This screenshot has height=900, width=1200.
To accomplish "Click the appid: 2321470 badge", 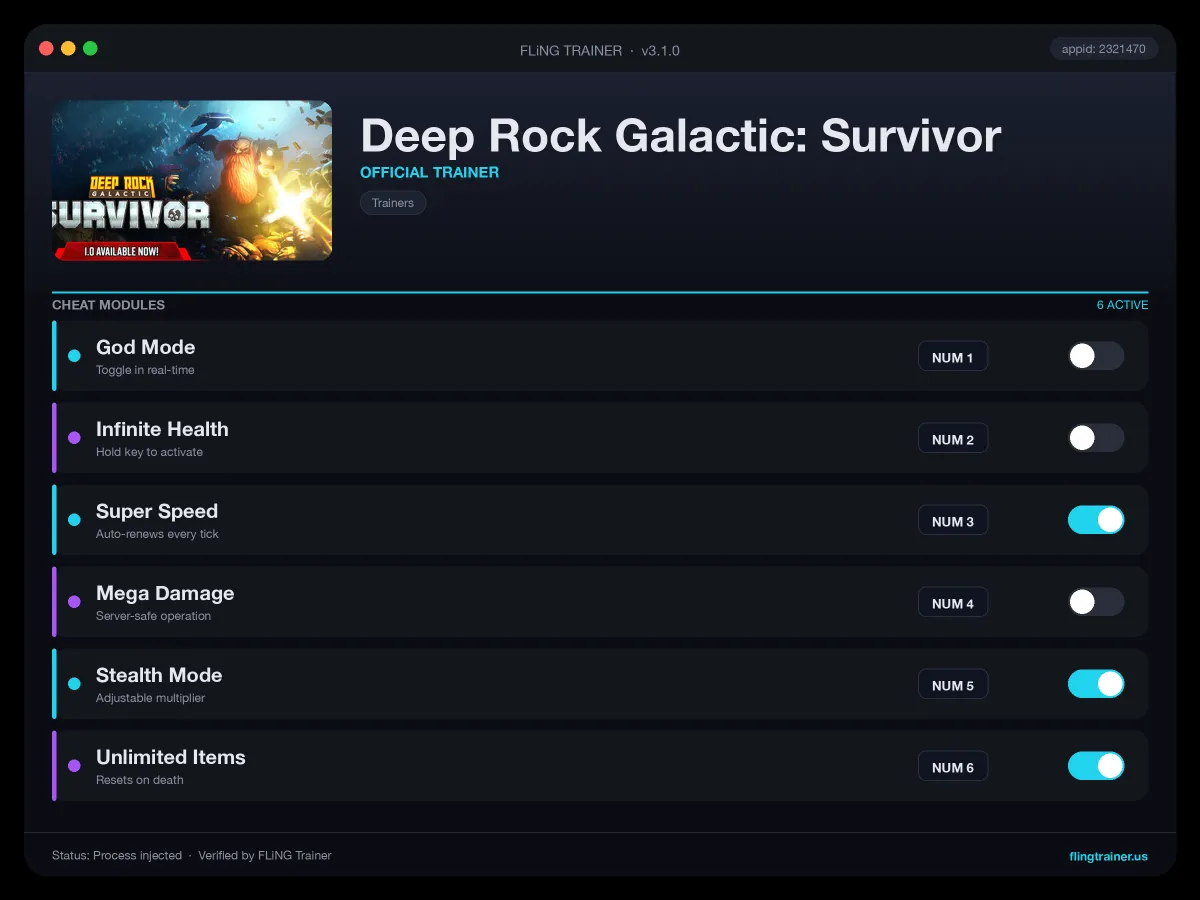I will pos(1104,49).
